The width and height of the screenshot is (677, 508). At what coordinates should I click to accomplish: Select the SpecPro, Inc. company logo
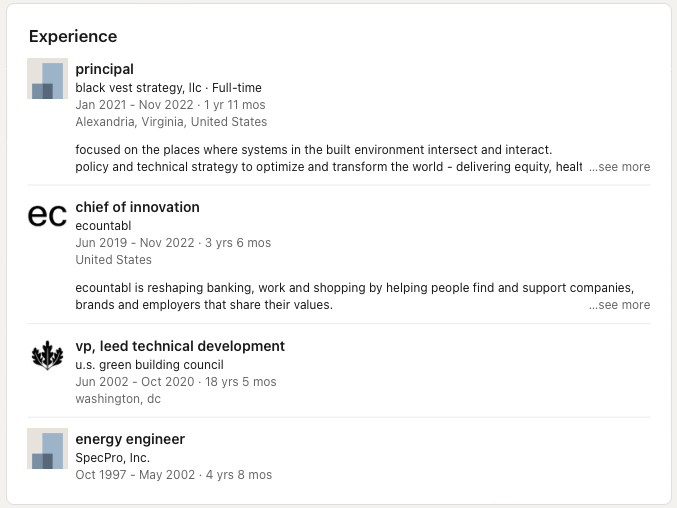[x=47, y=448]
